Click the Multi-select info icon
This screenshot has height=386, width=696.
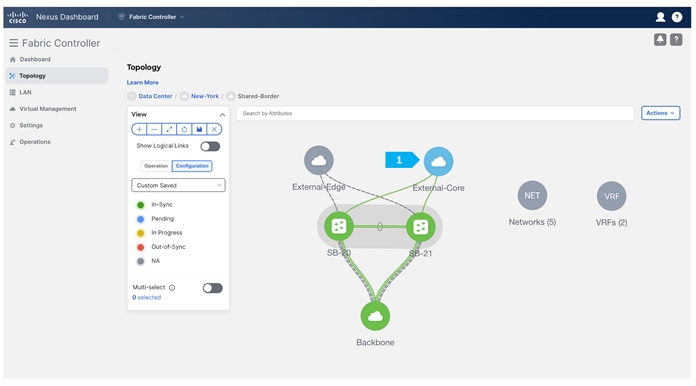click(172, 288)
